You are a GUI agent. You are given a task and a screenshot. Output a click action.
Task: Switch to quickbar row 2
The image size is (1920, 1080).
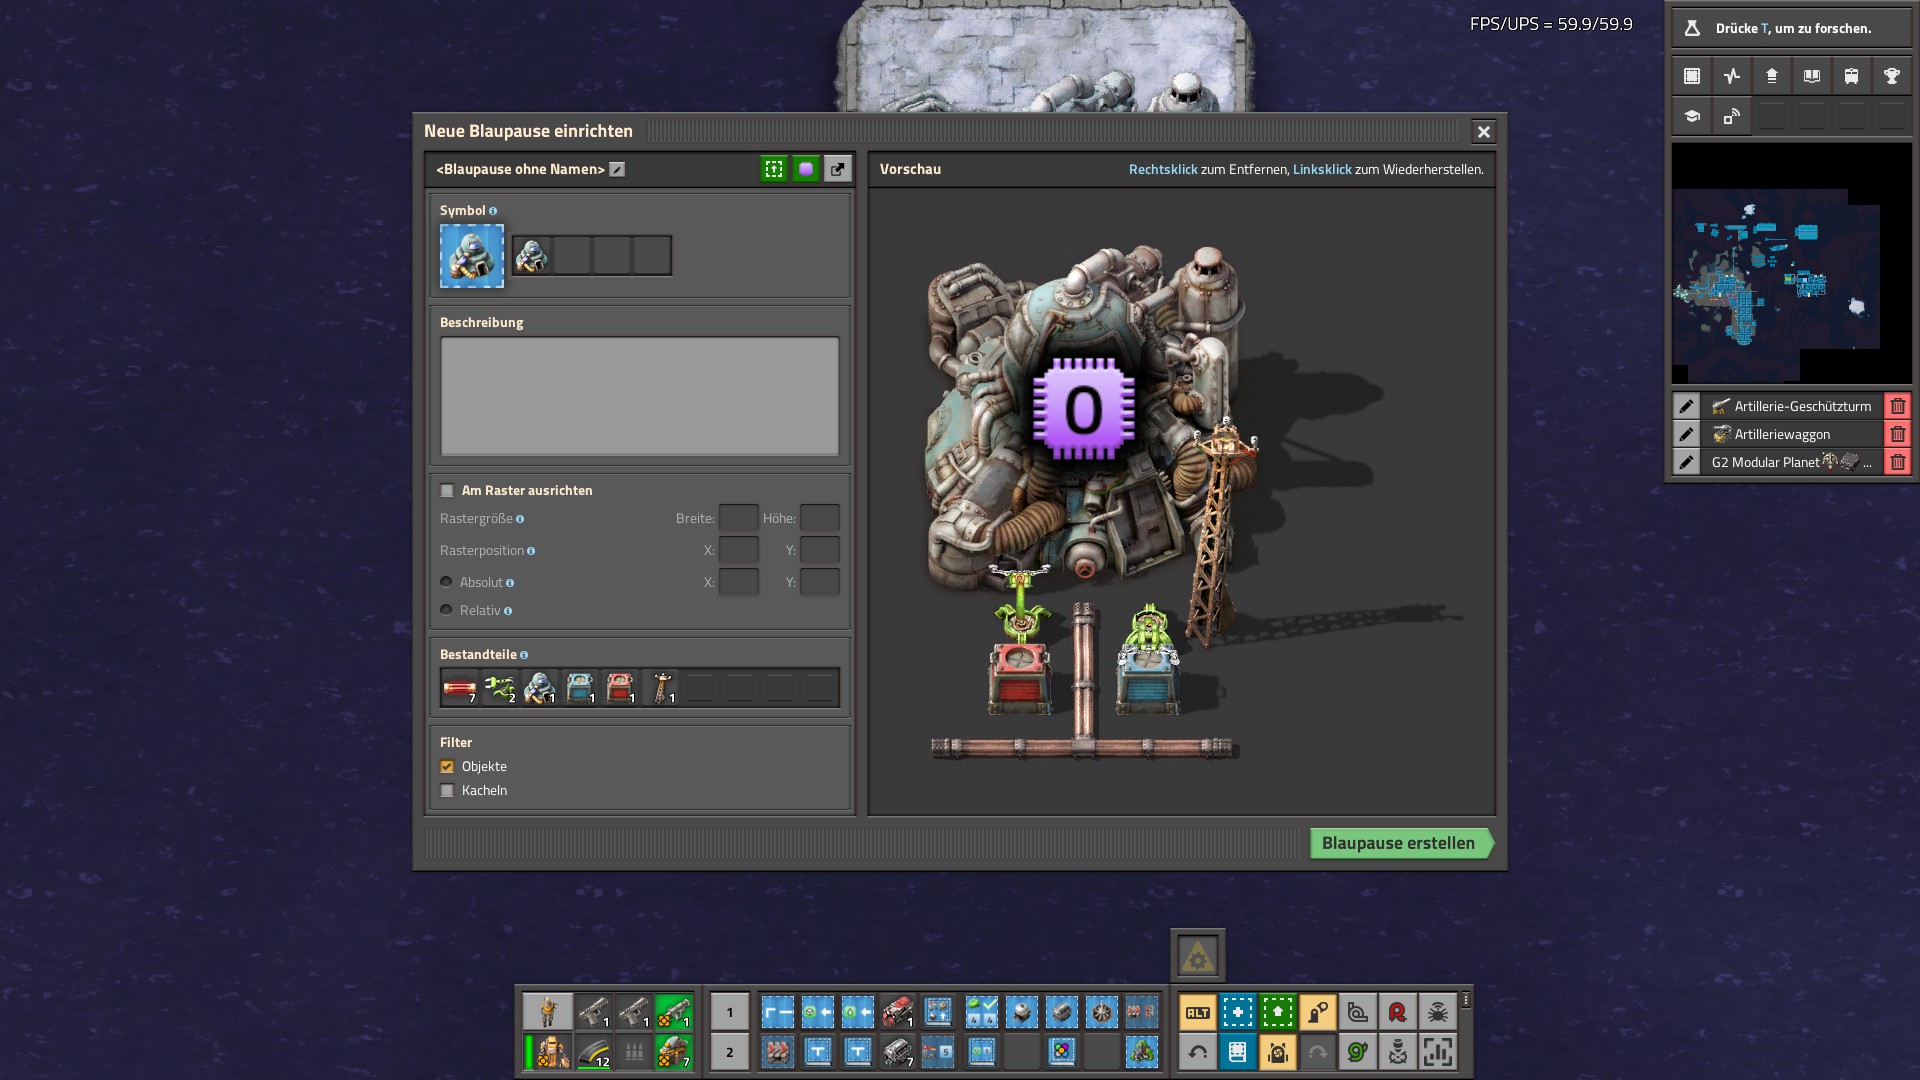click(x=729, y=1052)
